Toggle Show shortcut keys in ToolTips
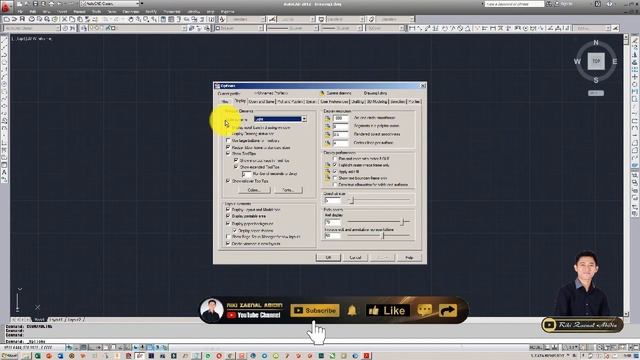The image size is (640, 360). pyautogui.click(x=236, y=160)
